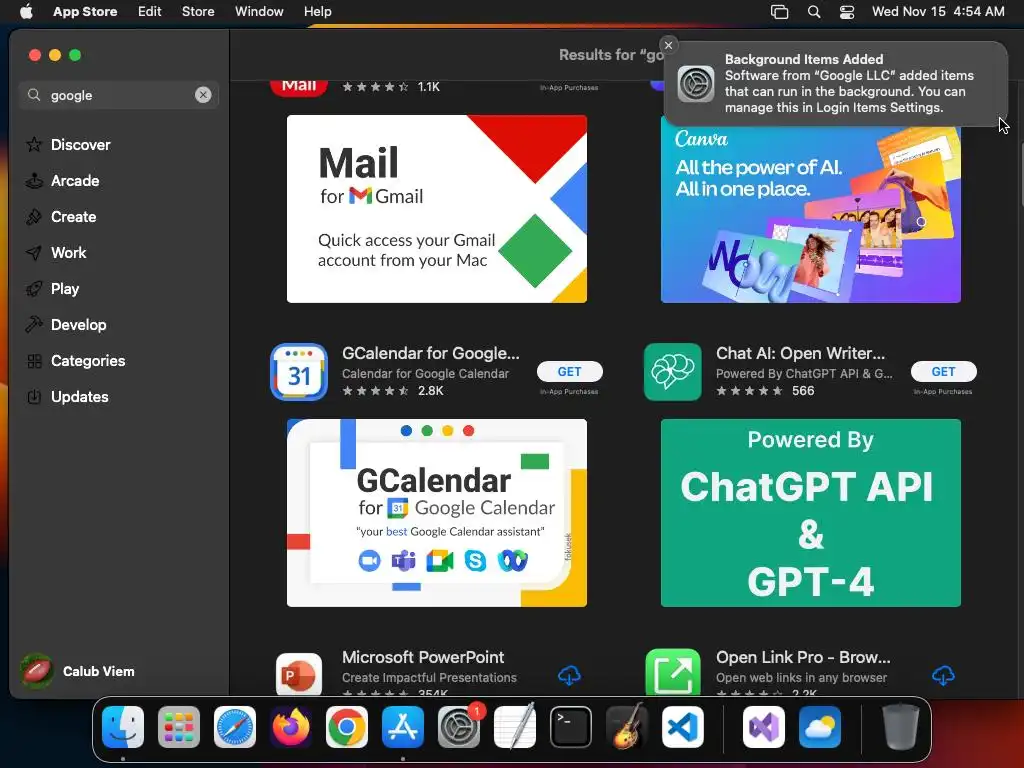The width and height of the screenshot is (1024, 768).
Task: Click the date and time in menu bar
Action: click(938, 11)
